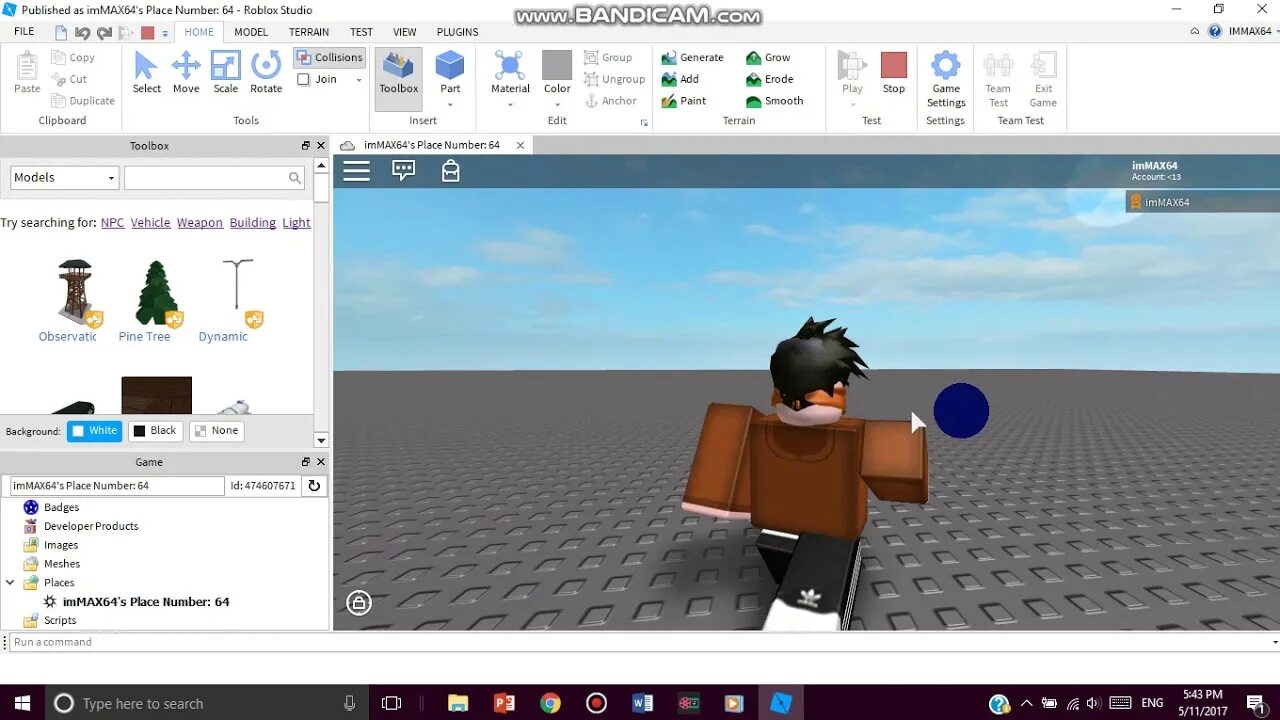
Task: Open the Windows Start menu
Action: coord(22,703)
